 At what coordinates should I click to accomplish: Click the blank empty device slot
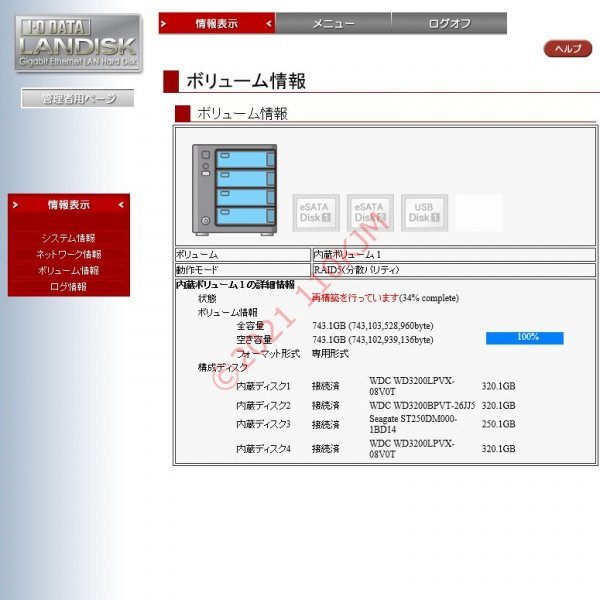(479, 213)
